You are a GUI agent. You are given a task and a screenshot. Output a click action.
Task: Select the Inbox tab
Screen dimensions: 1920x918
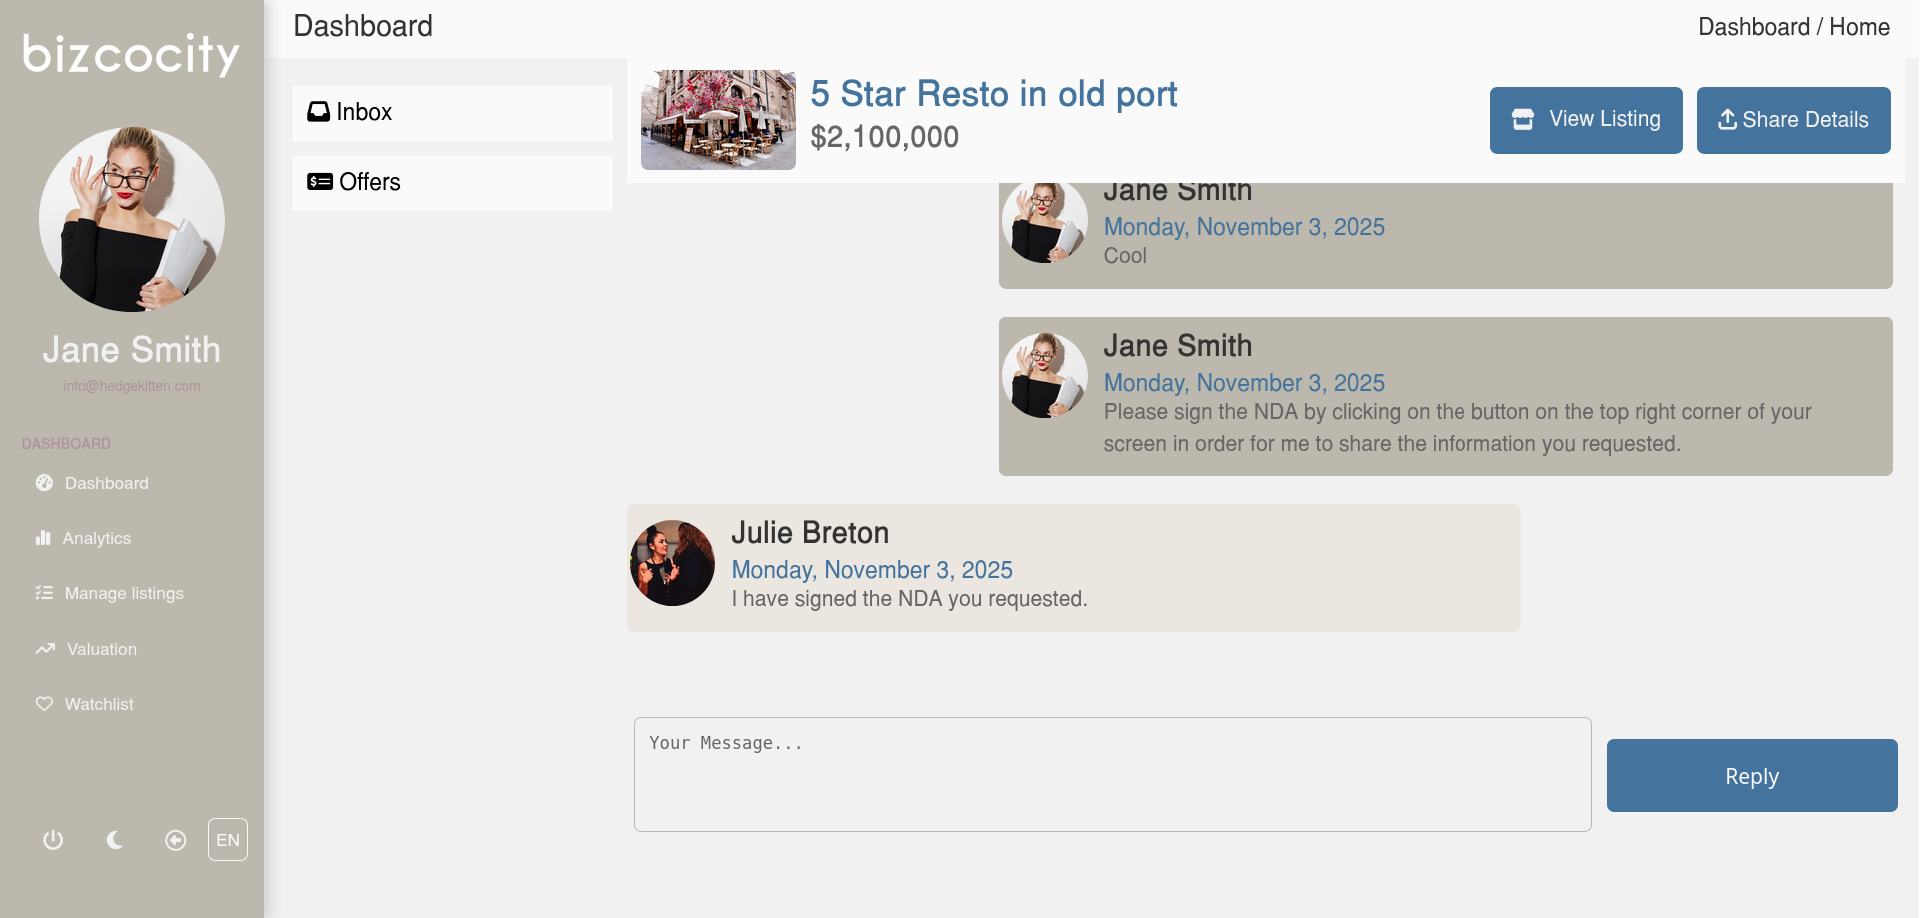452,112
